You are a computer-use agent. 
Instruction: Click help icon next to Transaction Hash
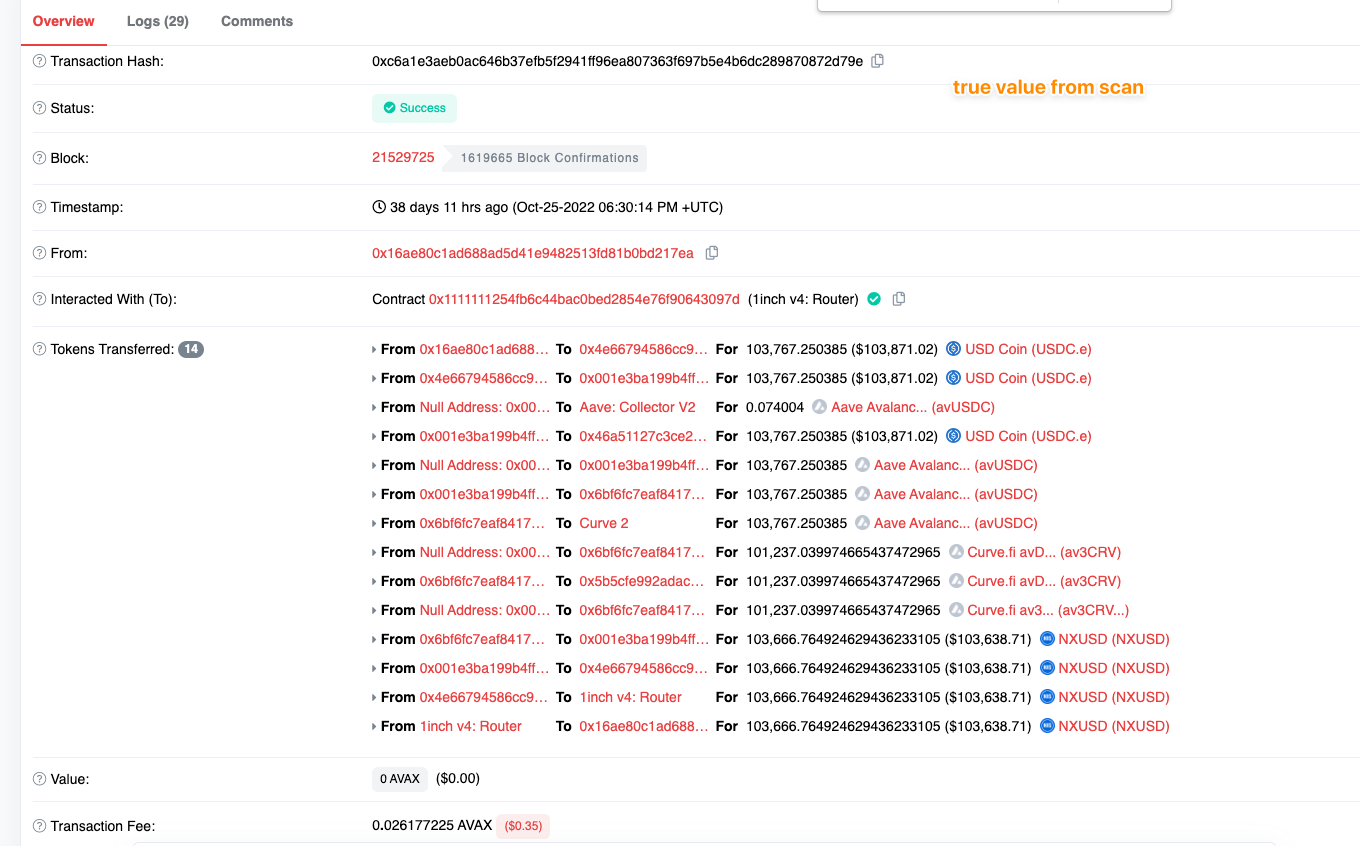click(x=39, y=61)
